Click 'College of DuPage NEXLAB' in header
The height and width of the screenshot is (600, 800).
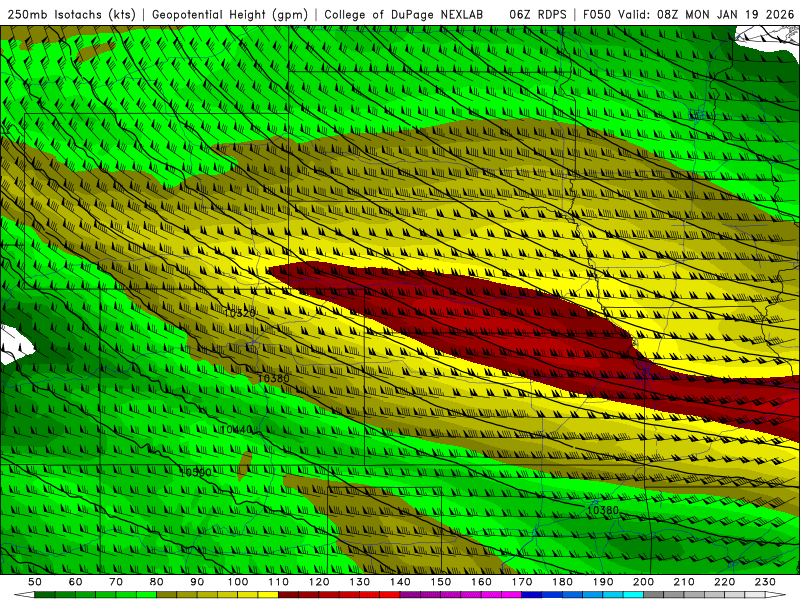pyautogui.click(x=403, y=15)
